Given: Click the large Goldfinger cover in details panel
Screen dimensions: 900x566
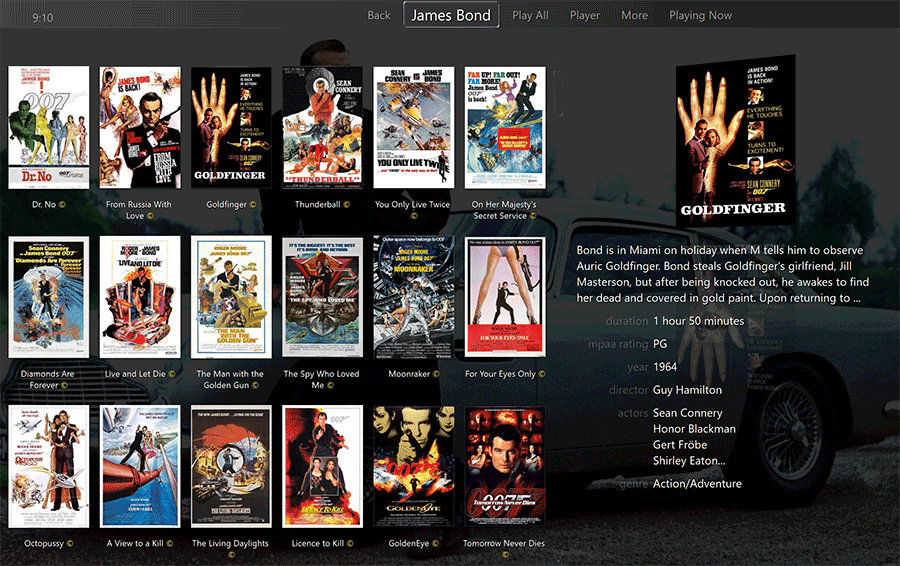Looking at the screenshot, I should (x=735, y=139).
